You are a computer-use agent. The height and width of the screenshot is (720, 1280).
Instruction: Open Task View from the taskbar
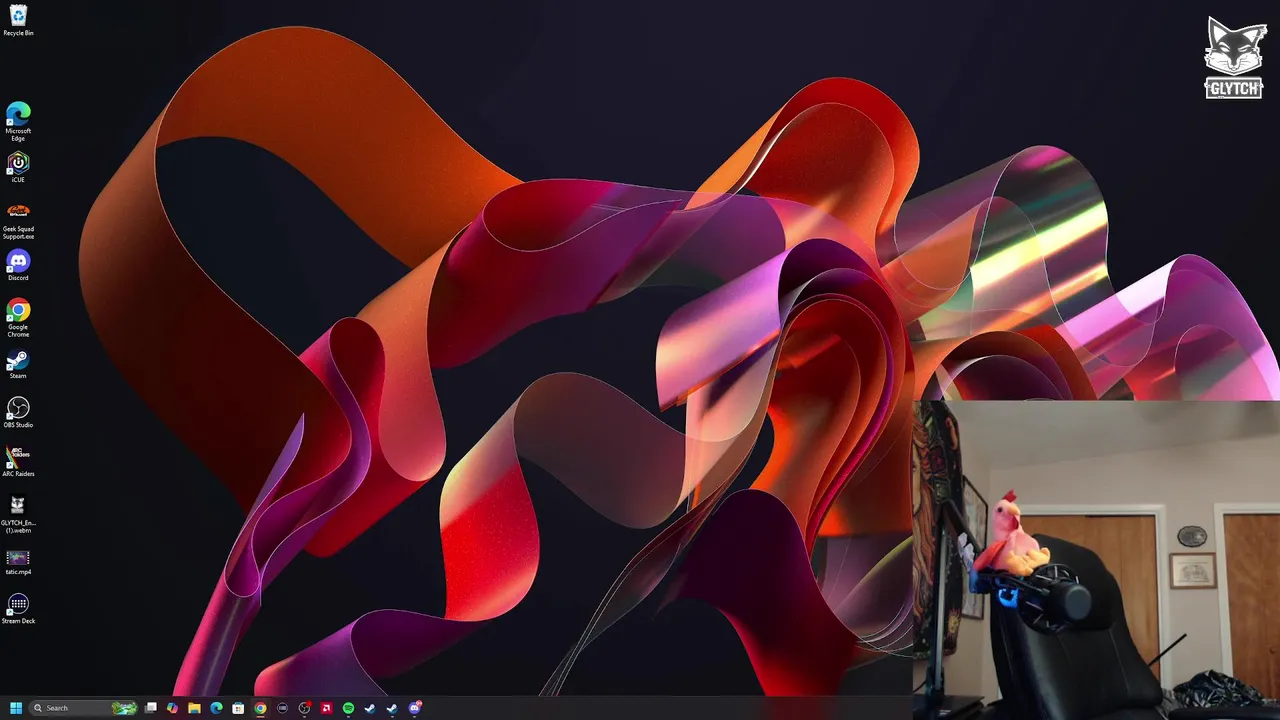[x=150, y=708]
